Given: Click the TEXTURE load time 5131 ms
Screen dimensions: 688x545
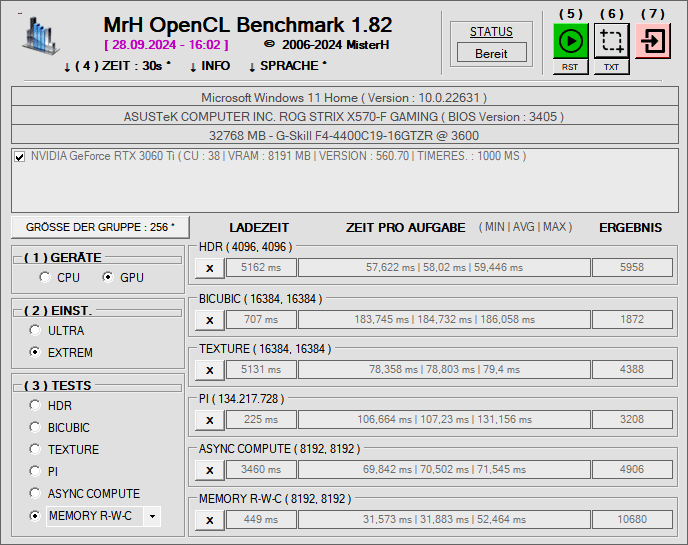Looking at the screenshot, I should click(x=261, y=369).
